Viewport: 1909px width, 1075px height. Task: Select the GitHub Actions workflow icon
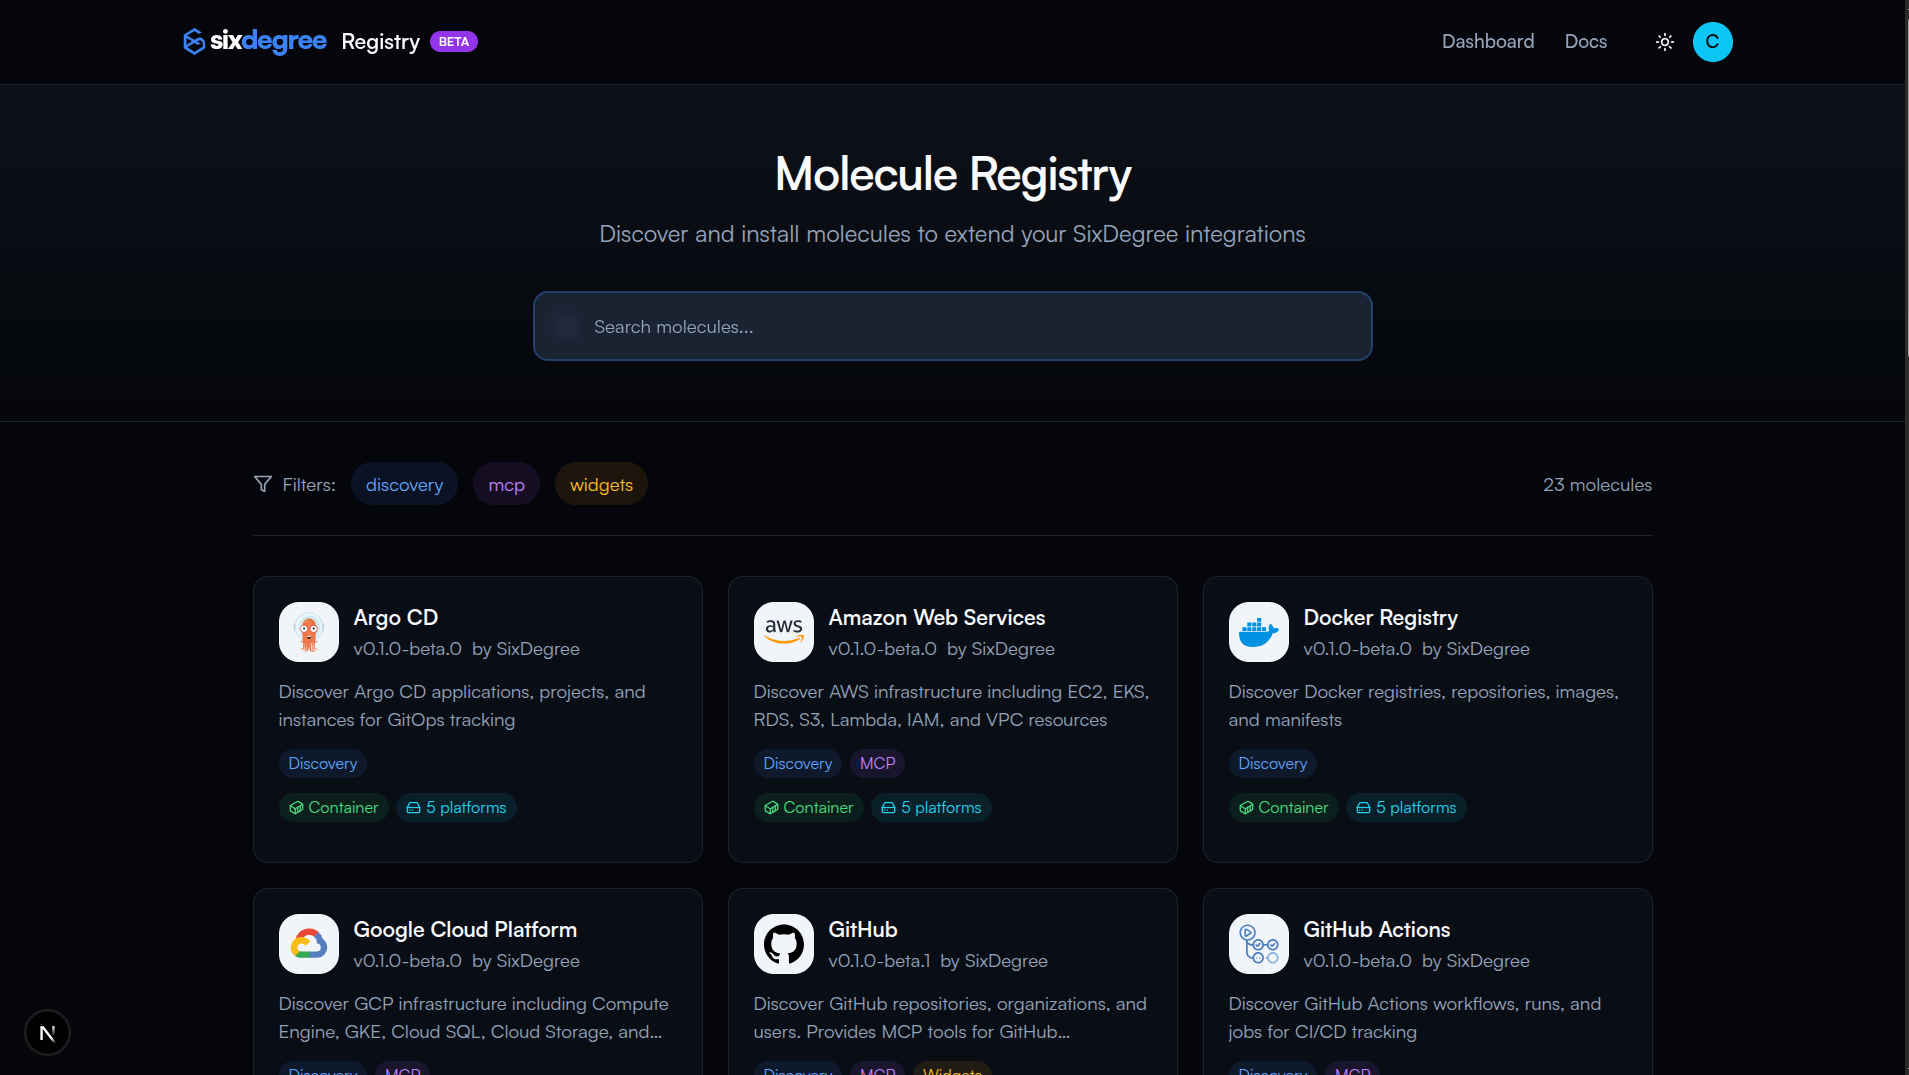pyautogui.click(x=1258, y=943)
